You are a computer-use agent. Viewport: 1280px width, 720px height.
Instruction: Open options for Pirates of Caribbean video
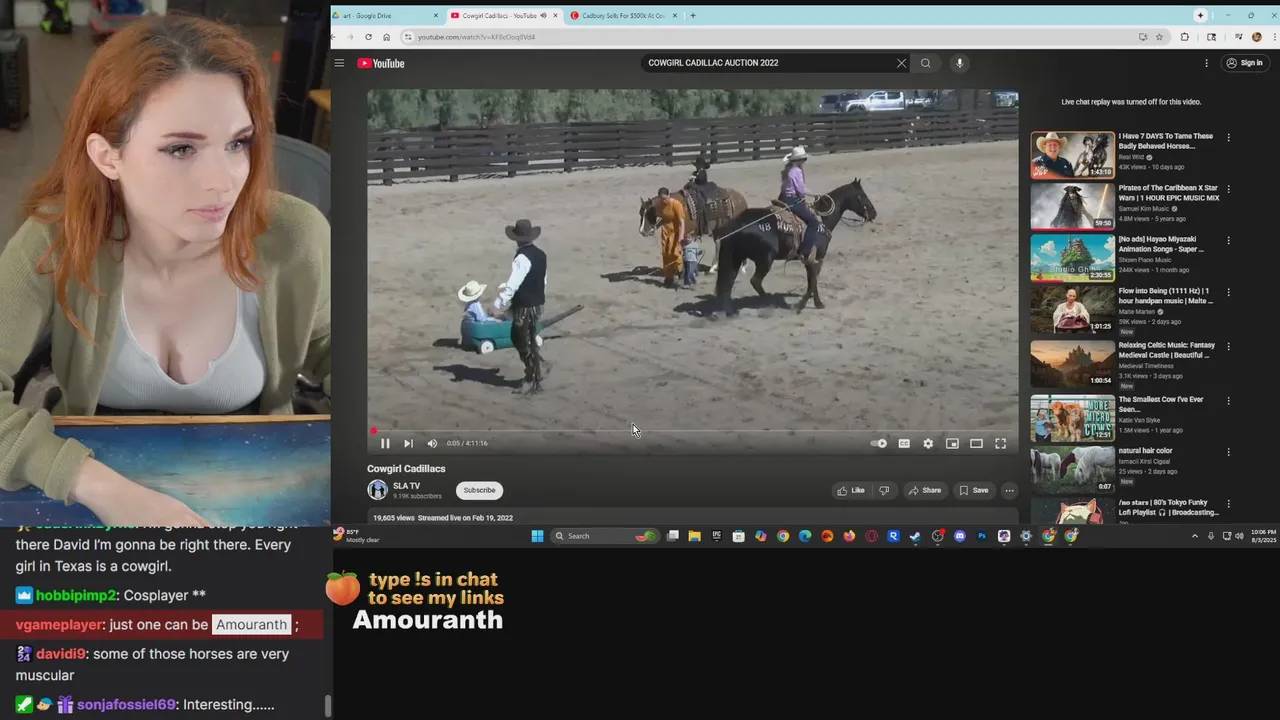(x=1228, y=189)
